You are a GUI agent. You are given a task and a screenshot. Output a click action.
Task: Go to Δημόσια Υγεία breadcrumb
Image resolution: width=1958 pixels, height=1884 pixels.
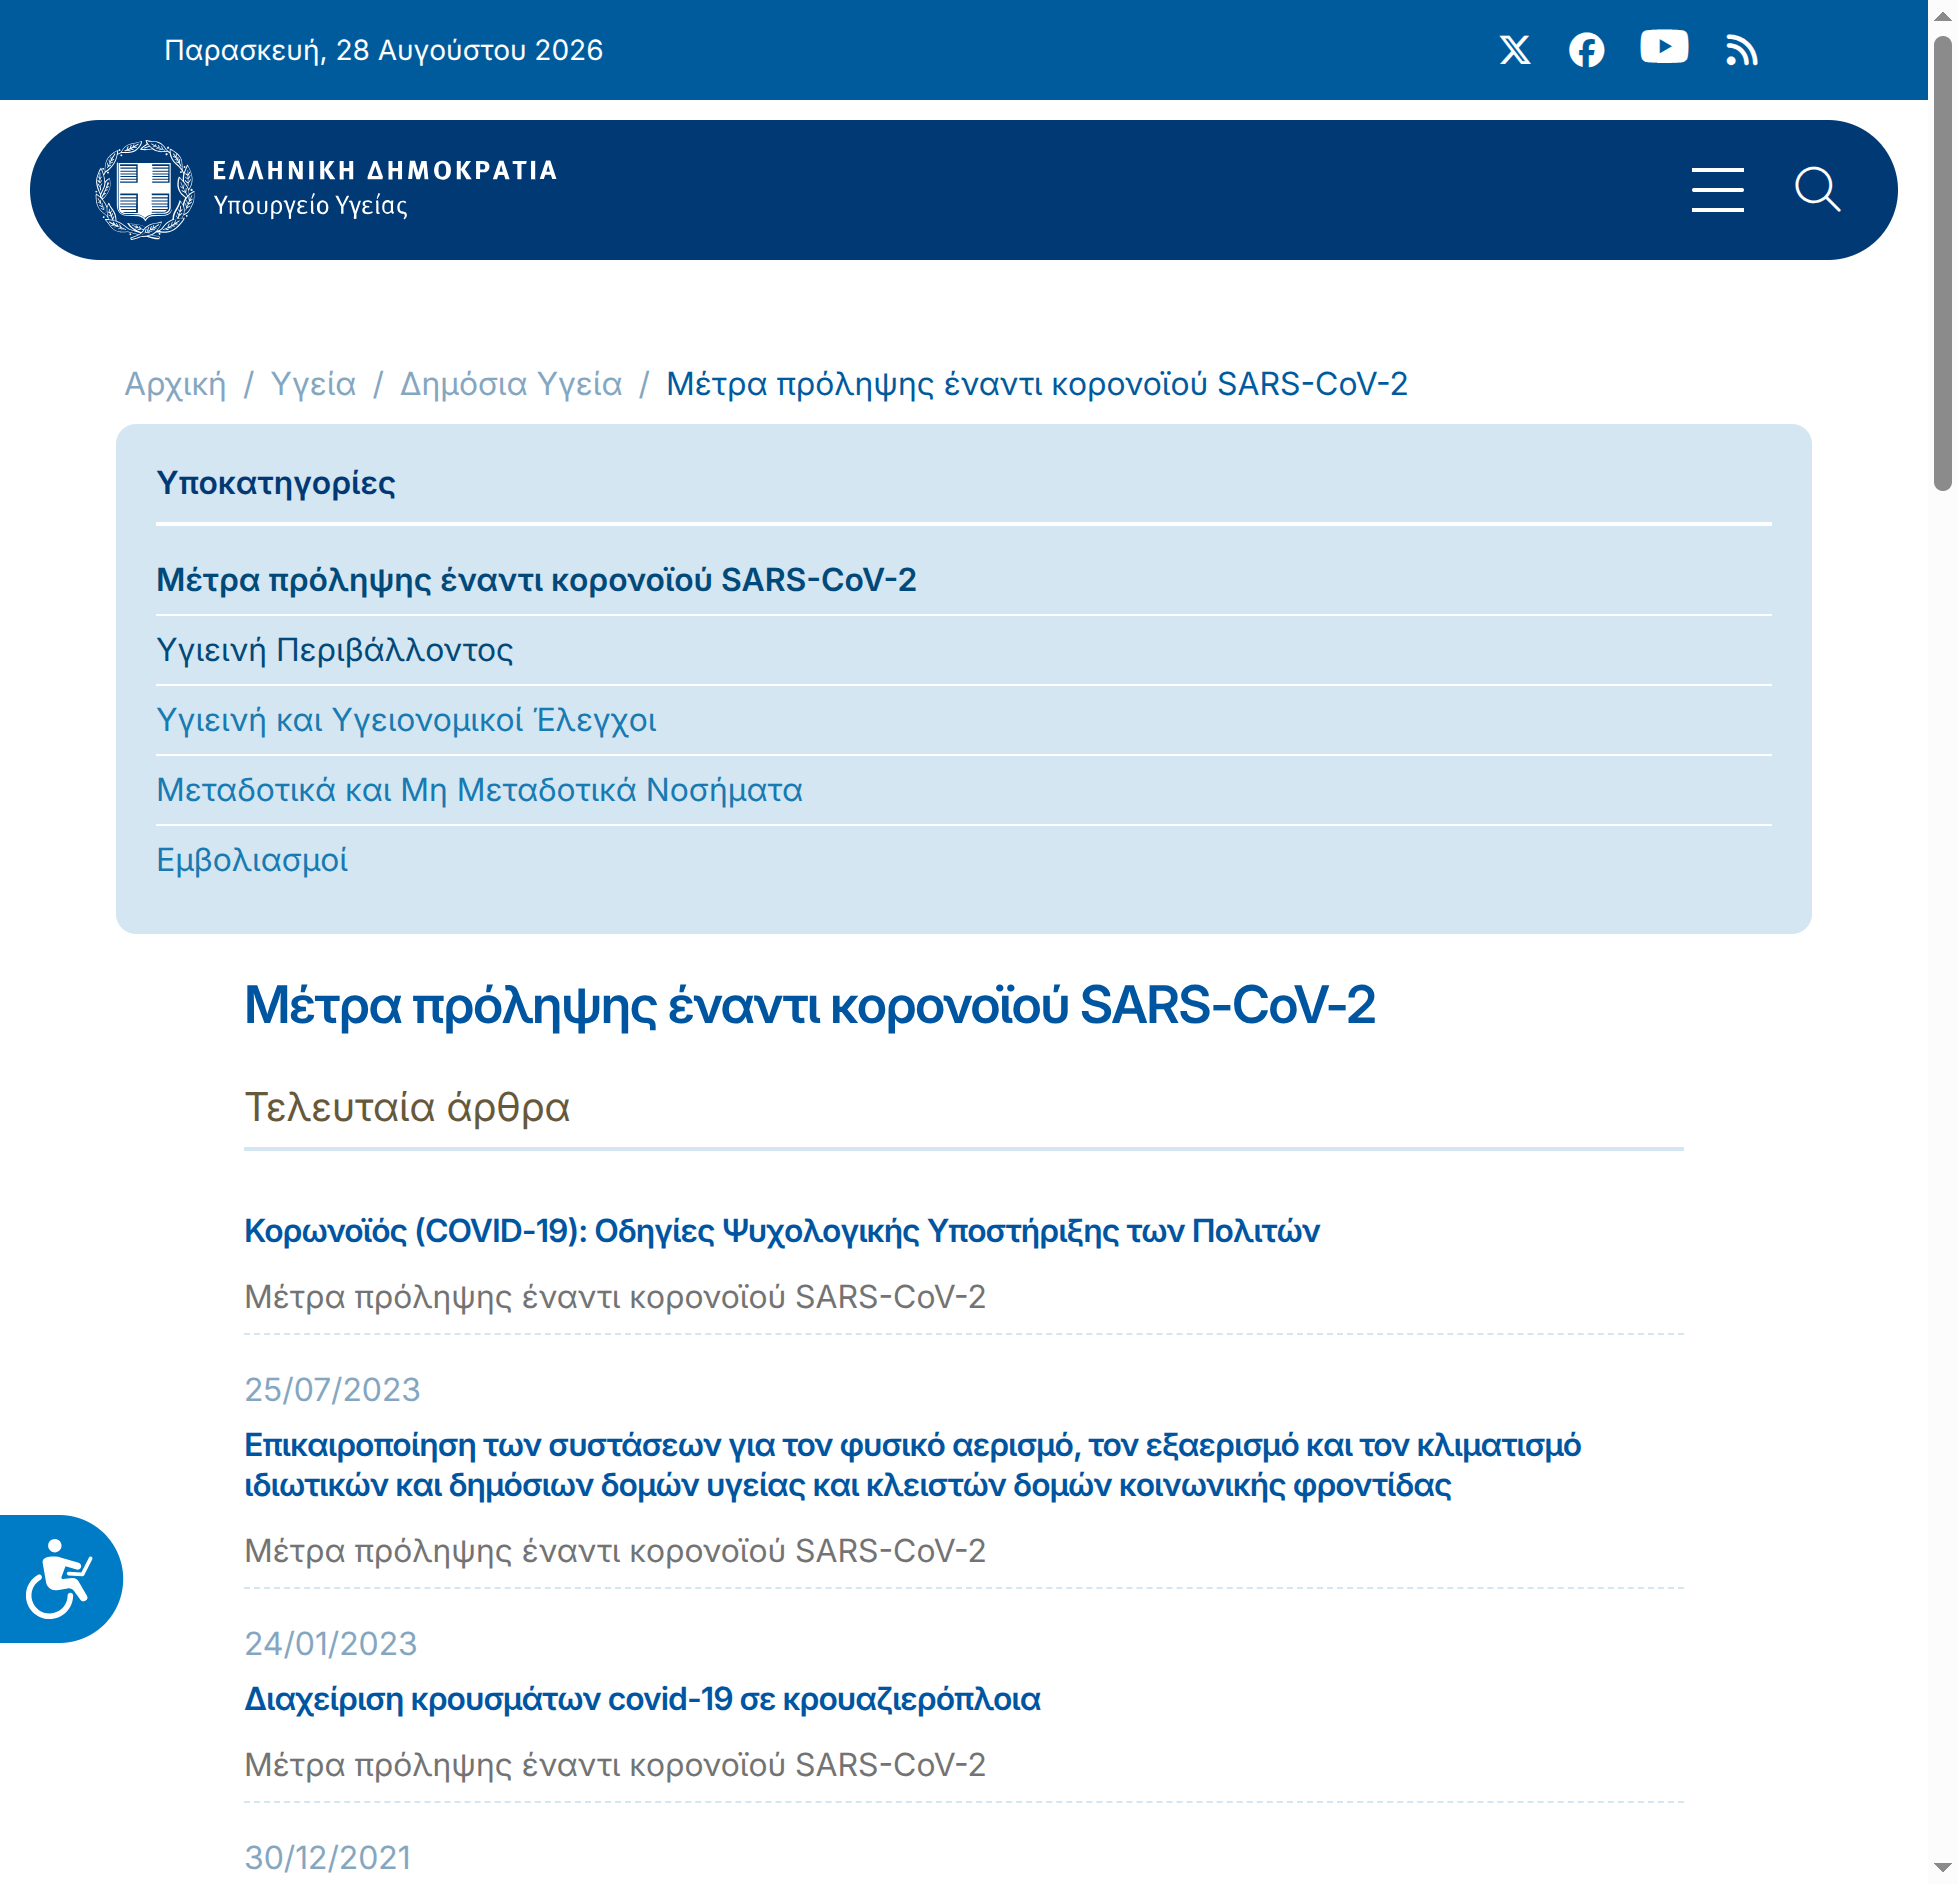coord(511,384)
